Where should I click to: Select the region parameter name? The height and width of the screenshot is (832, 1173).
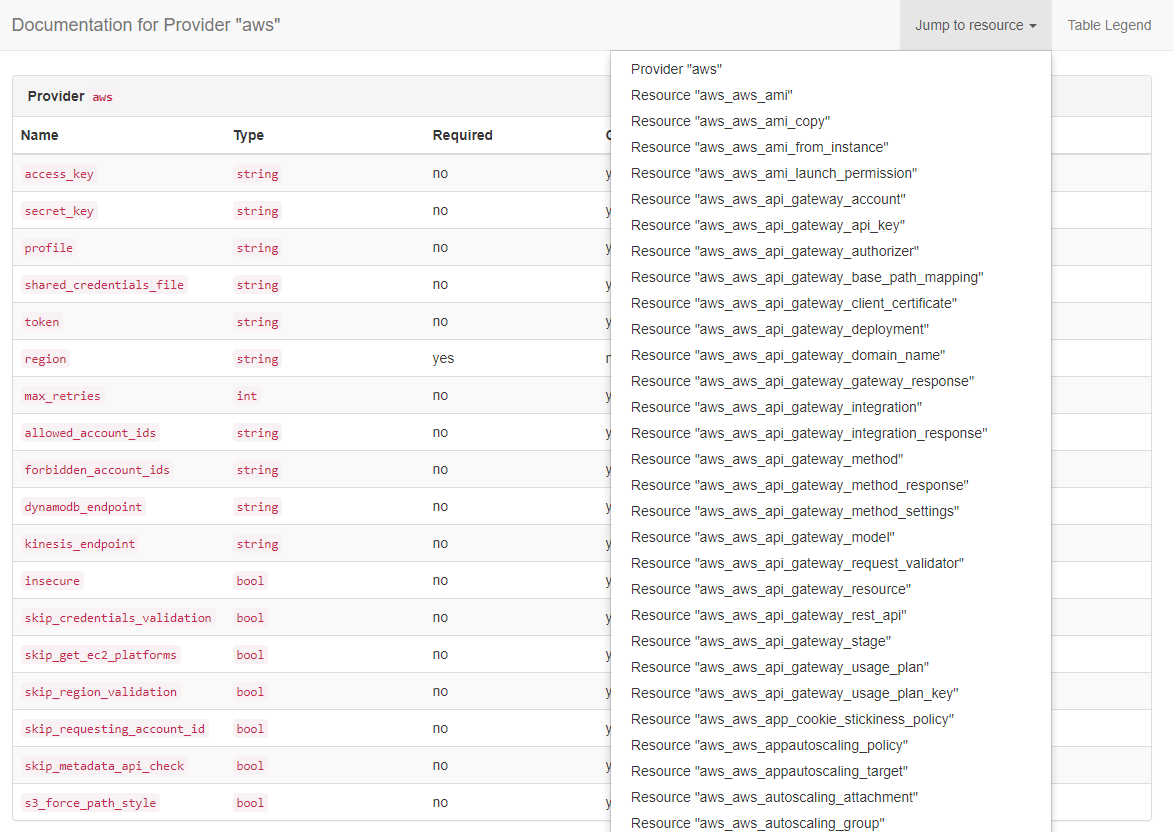45,359
